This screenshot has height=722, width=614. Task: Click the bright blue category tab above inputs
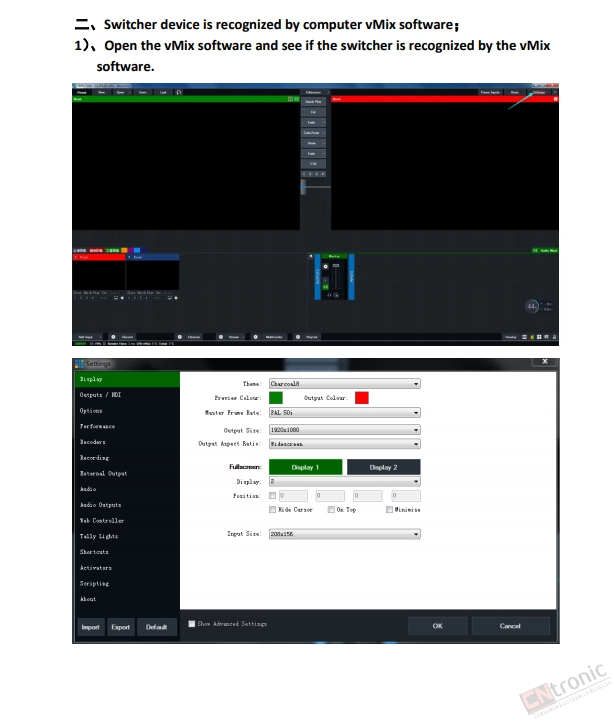137,250
